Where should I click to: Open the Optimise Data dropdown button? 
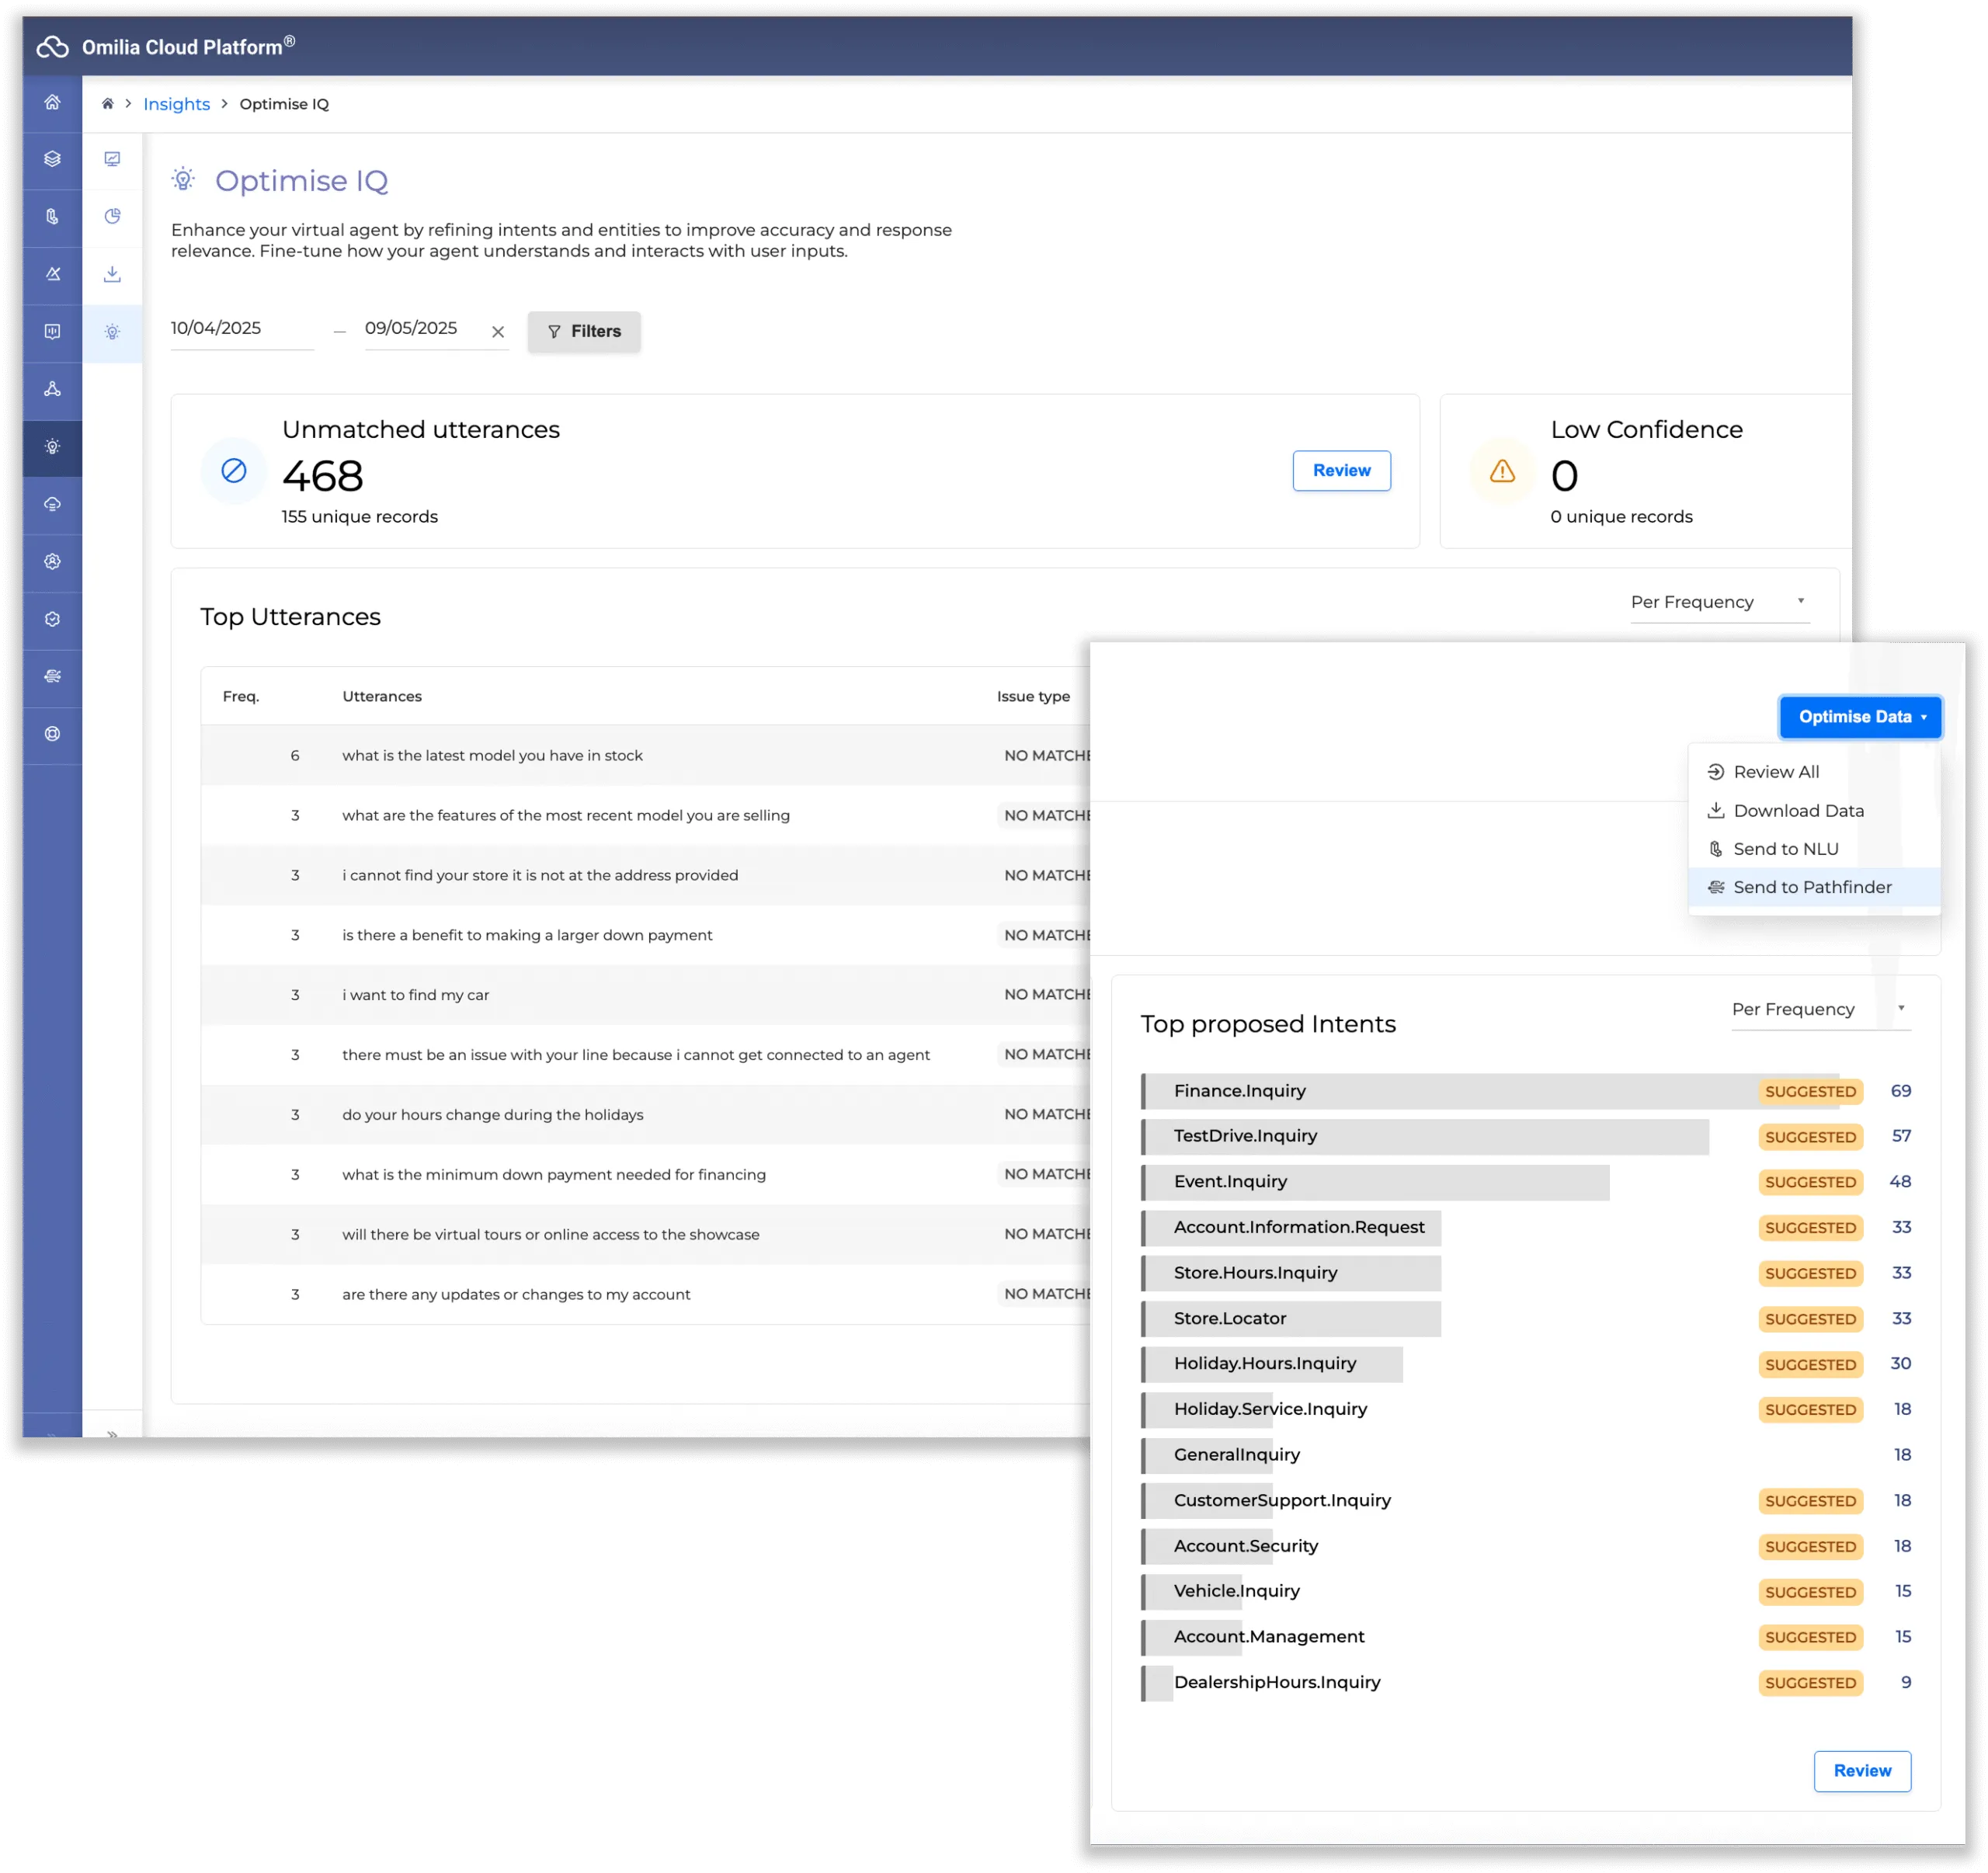pyautogui.click(x=1860, y=717)
